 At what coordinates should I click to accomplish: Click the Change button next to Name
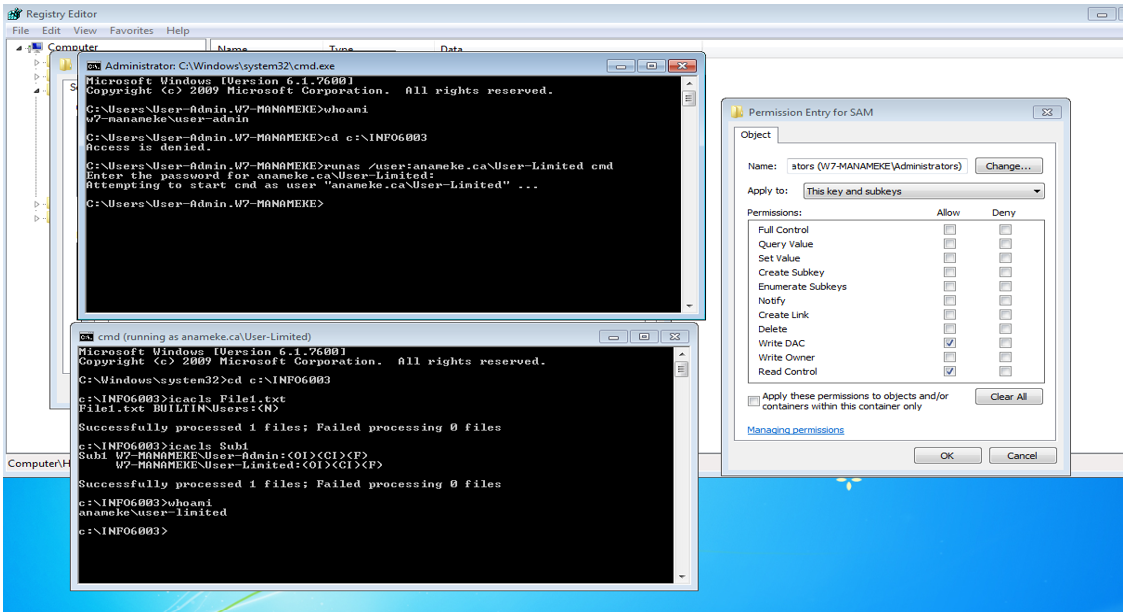coord(1010,166)
